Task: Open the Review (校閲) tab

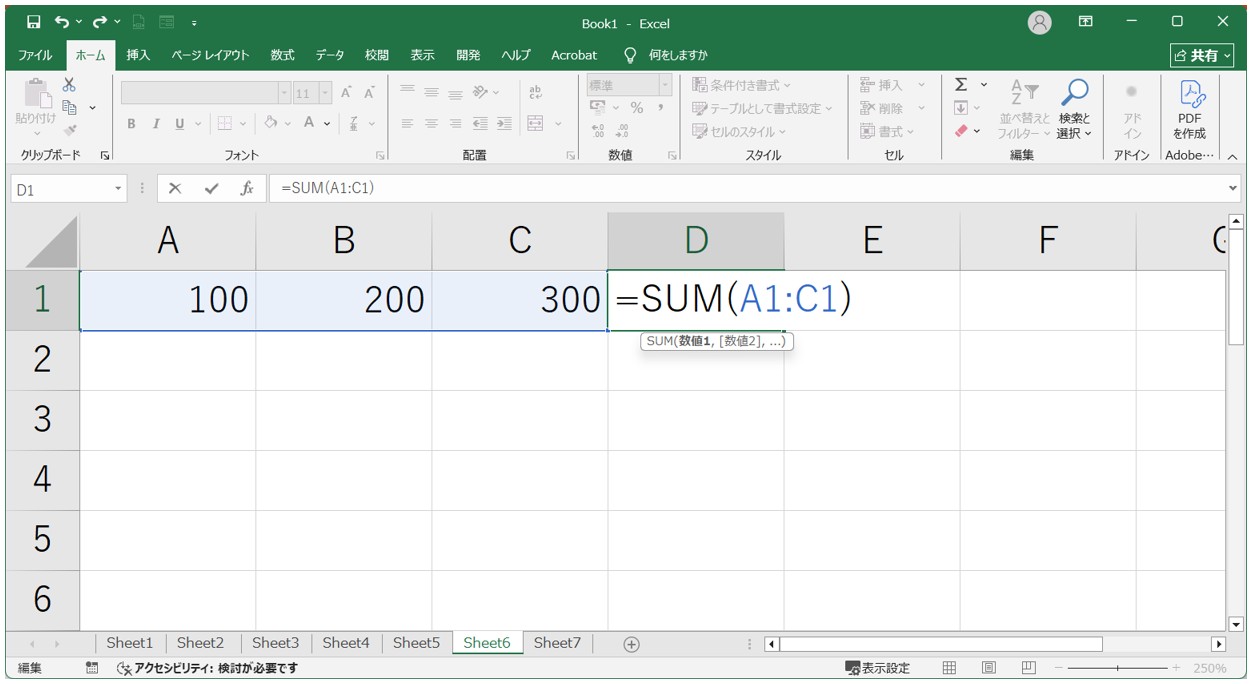Action: [x=377, y=55]
